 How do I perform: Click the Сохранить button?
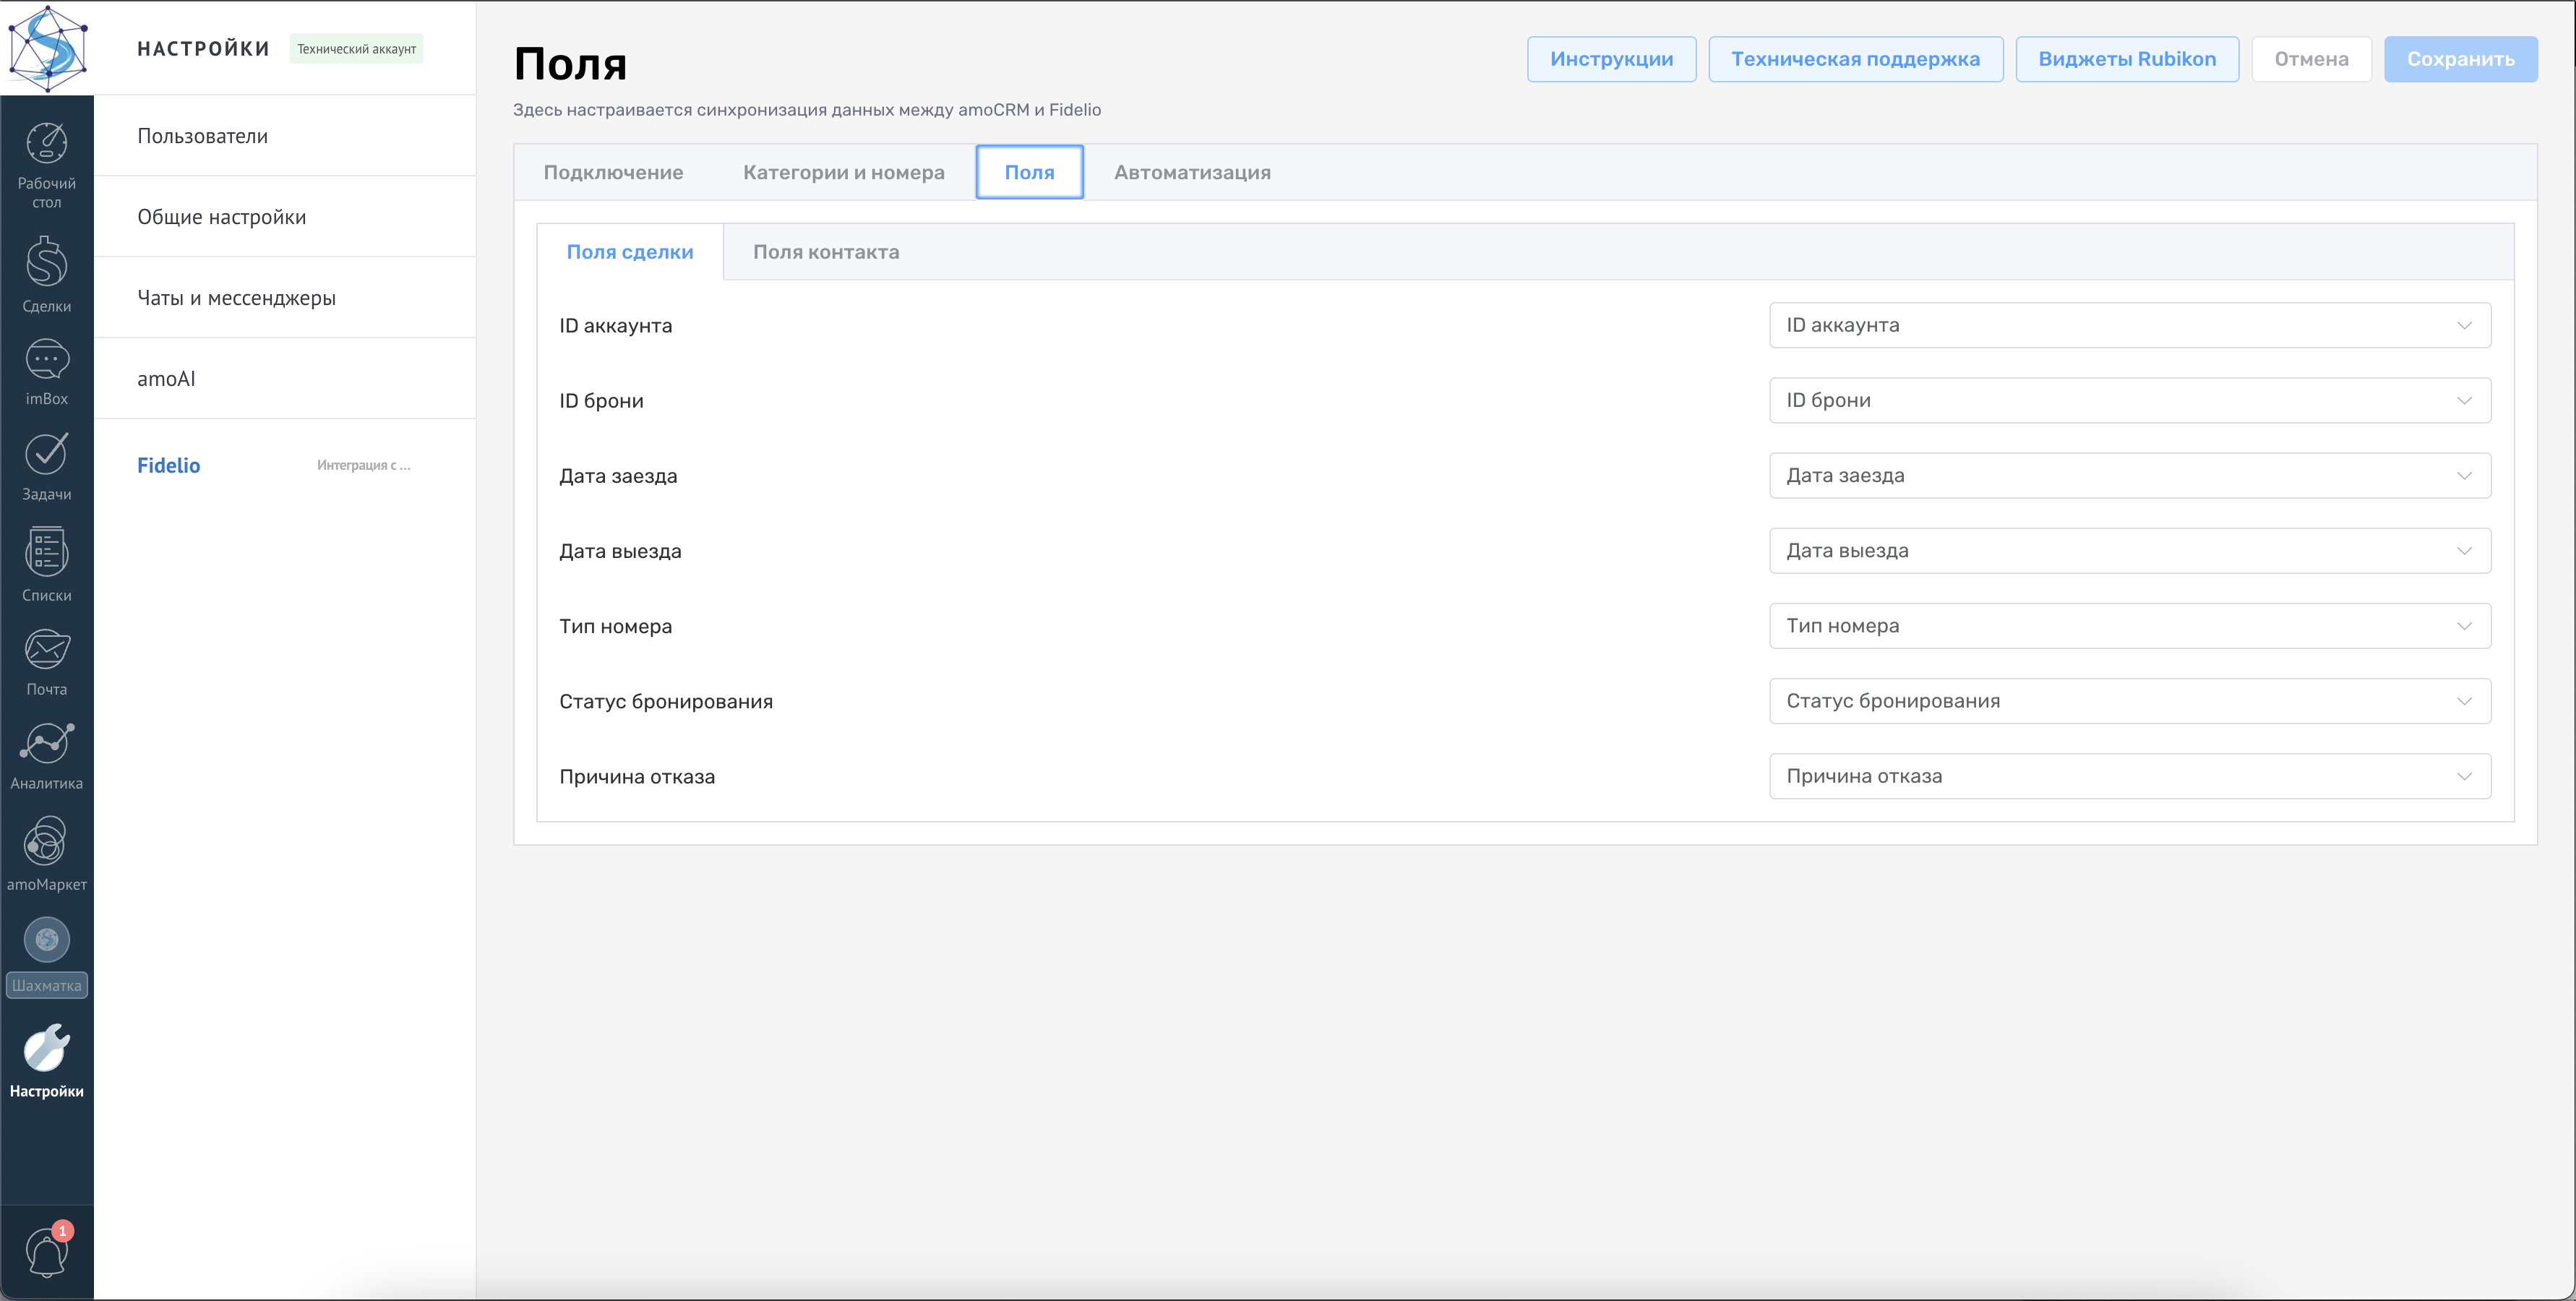click(2460, 59)
